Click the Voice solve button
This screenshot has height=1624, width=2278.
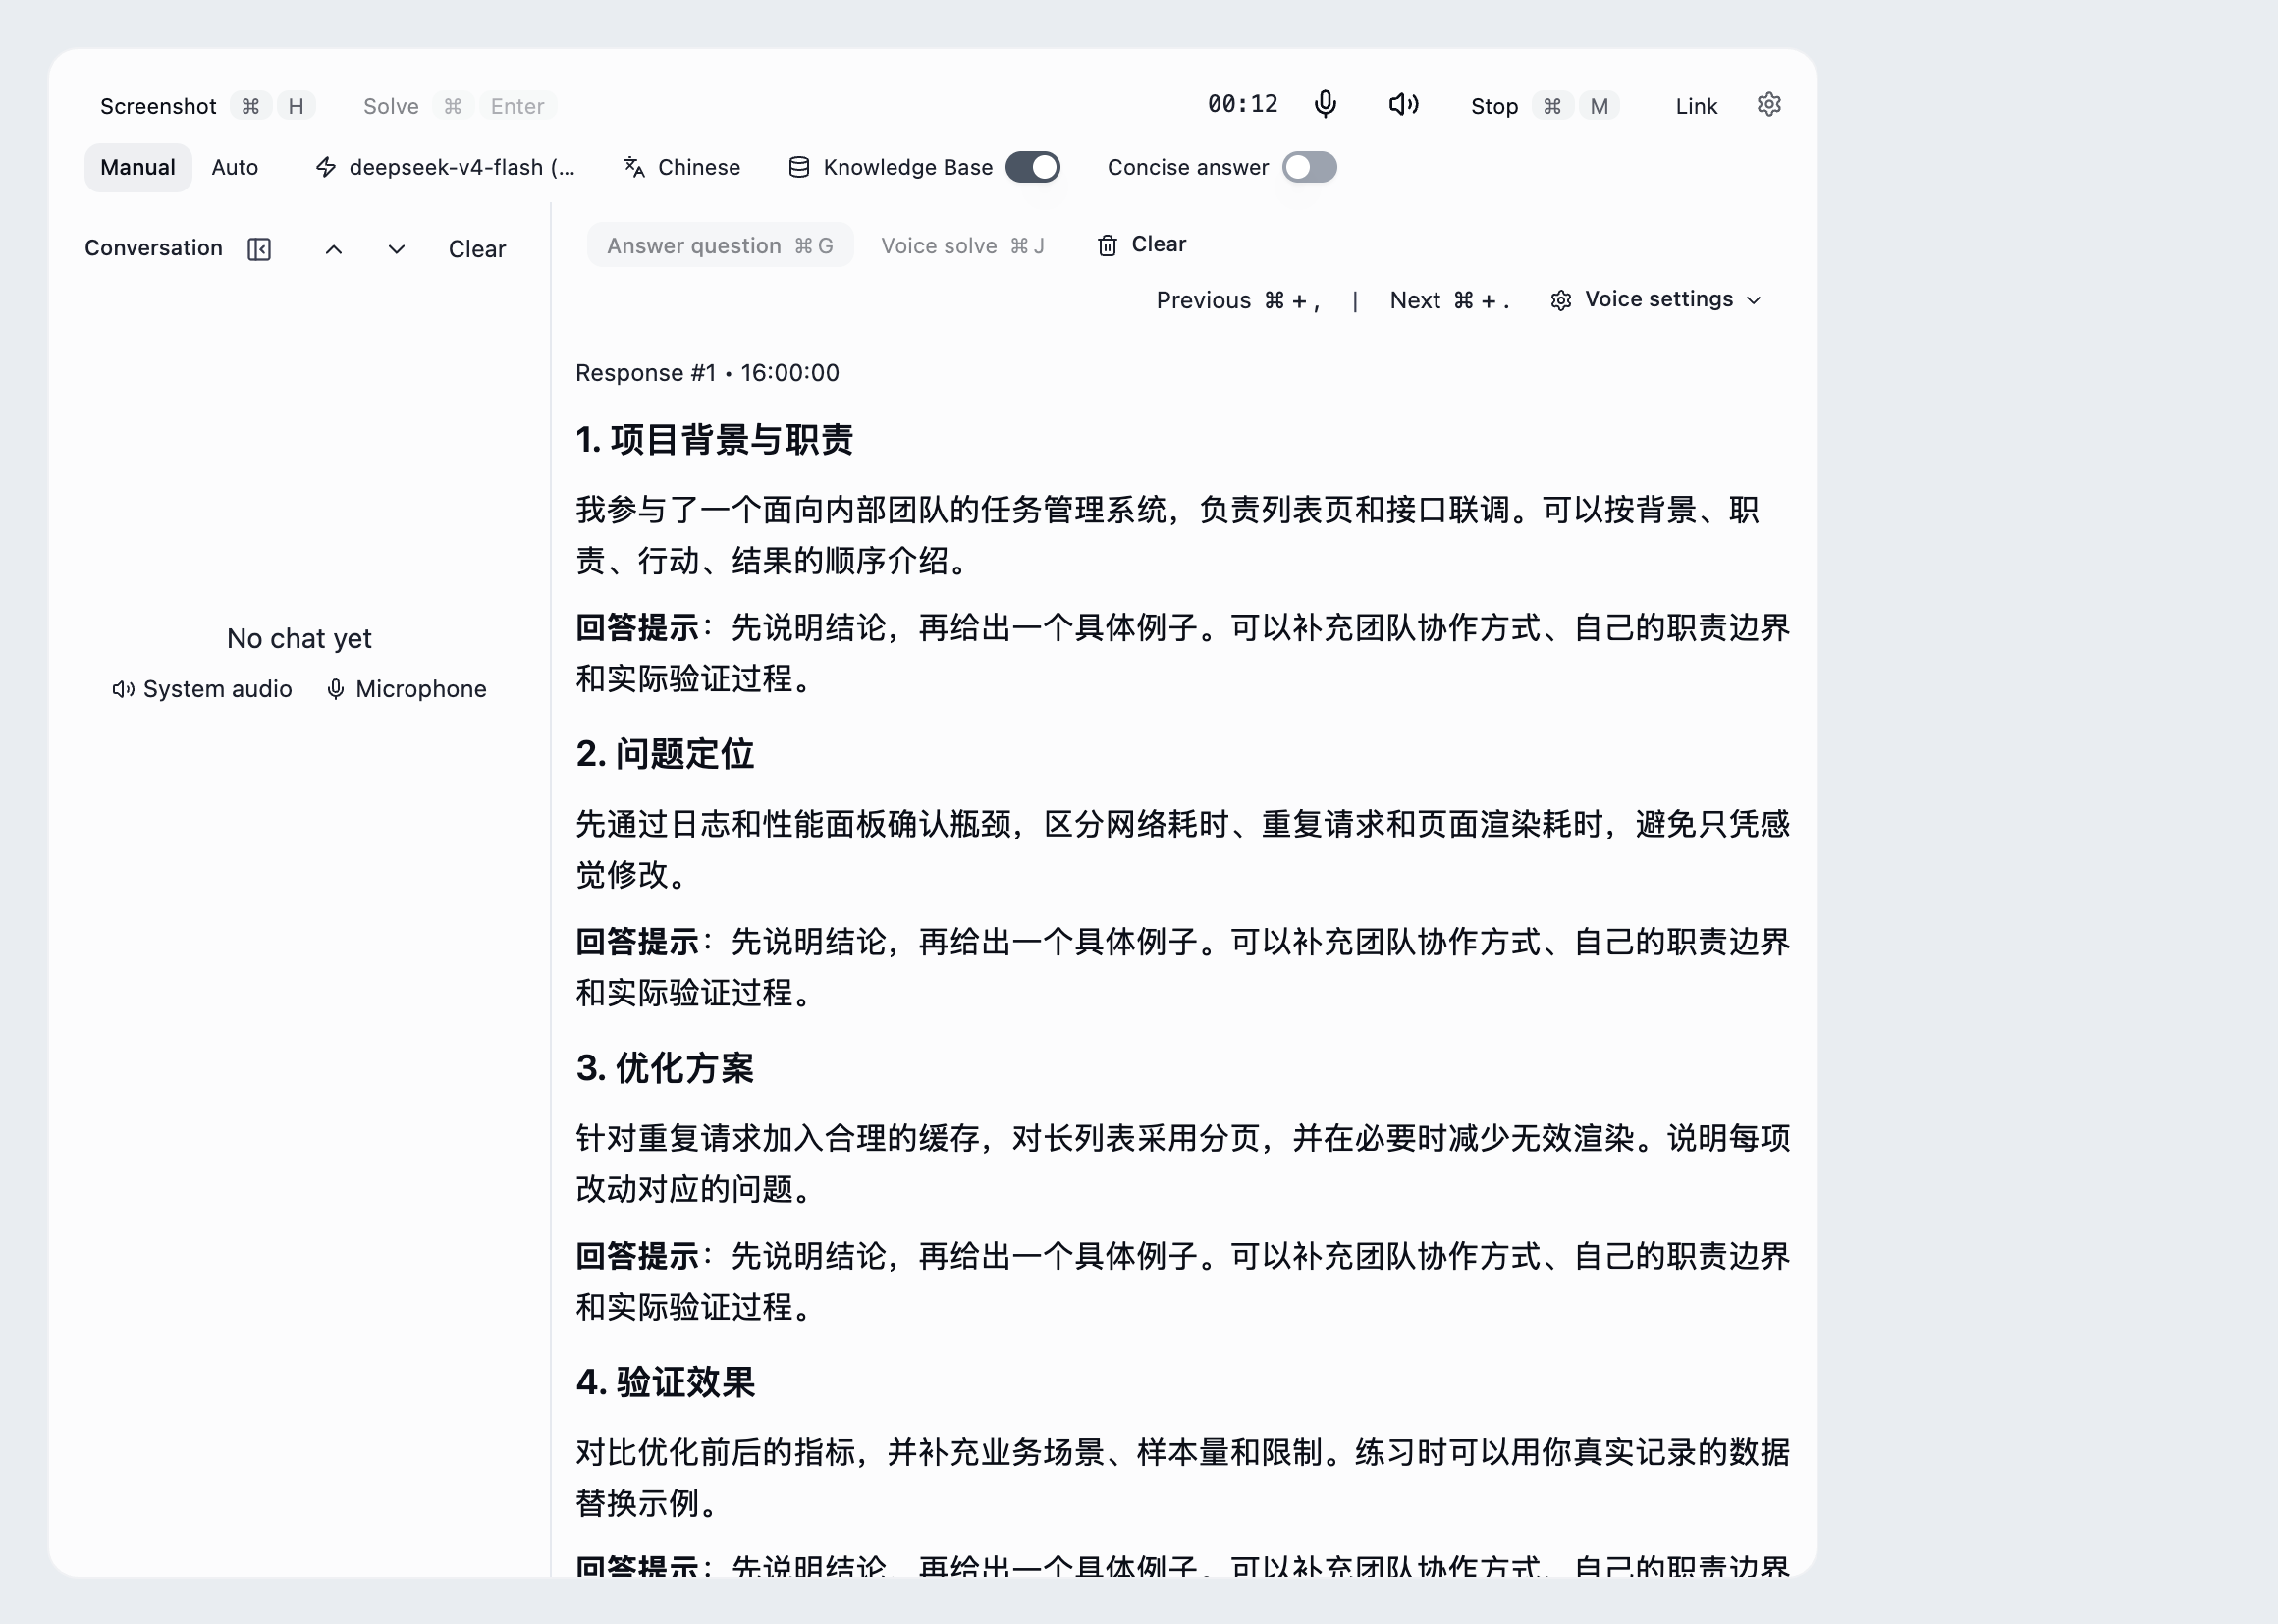click(962, 245)
